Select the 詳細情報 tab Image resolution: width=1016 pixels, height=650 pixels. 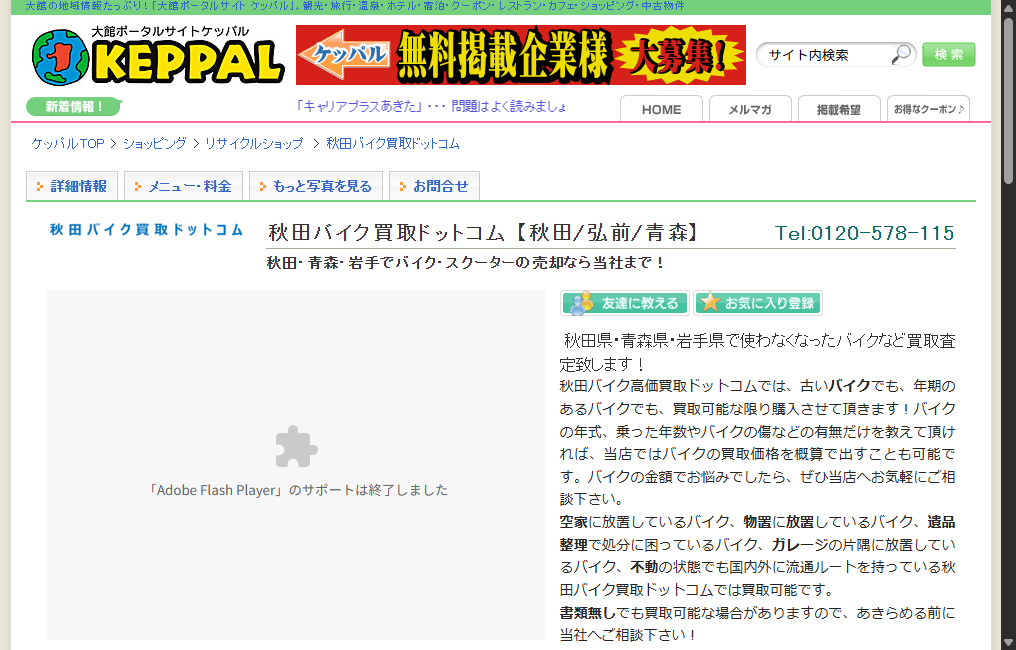pos(72,186)
